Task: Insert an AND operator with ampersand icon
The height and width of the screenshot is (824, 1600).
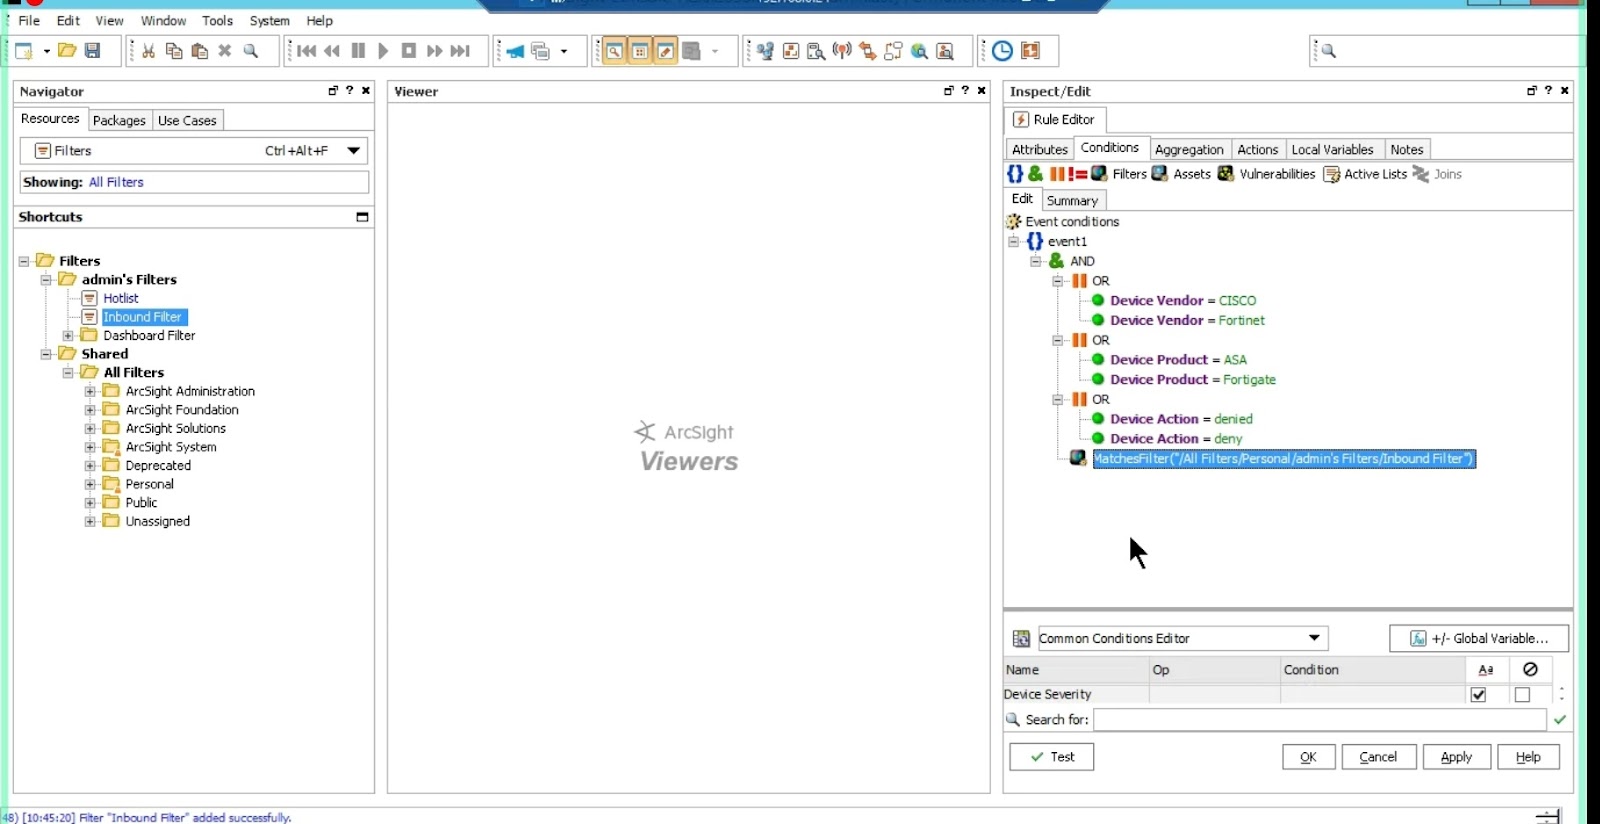Action: pos(1036,174)
